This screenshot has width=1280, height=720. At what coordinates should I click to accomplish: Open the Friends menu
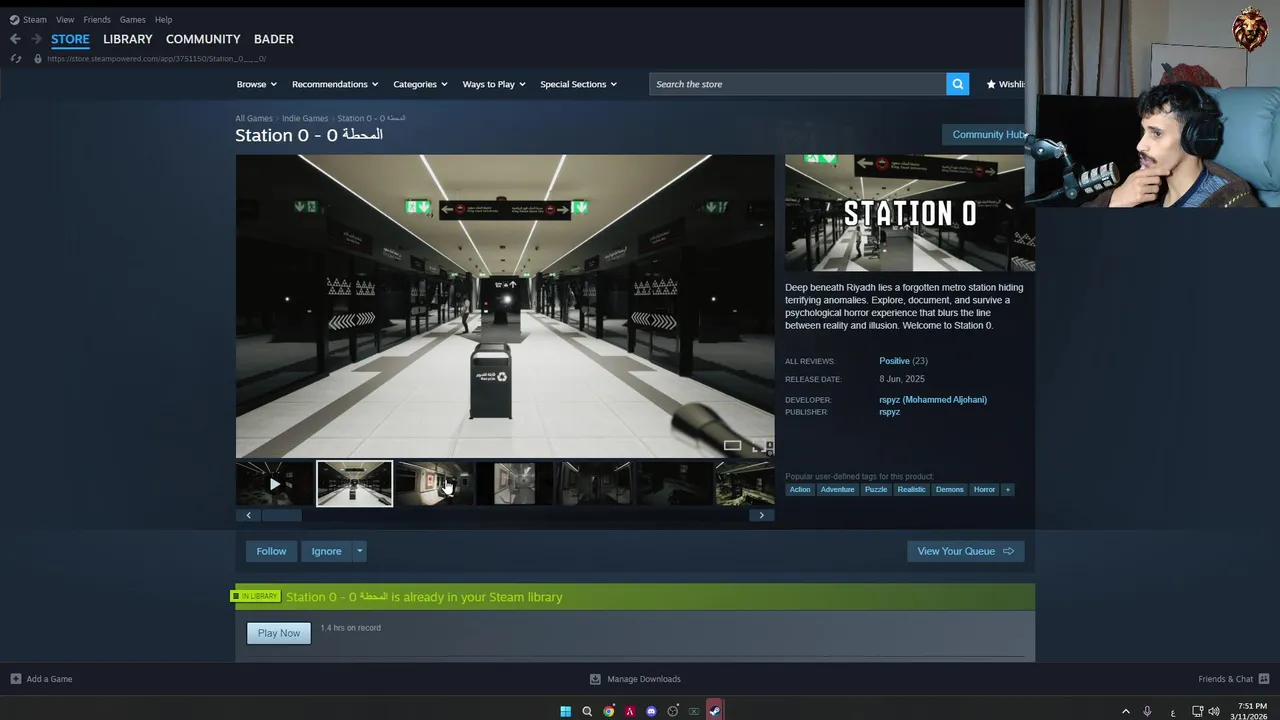[x=97, y=19]
